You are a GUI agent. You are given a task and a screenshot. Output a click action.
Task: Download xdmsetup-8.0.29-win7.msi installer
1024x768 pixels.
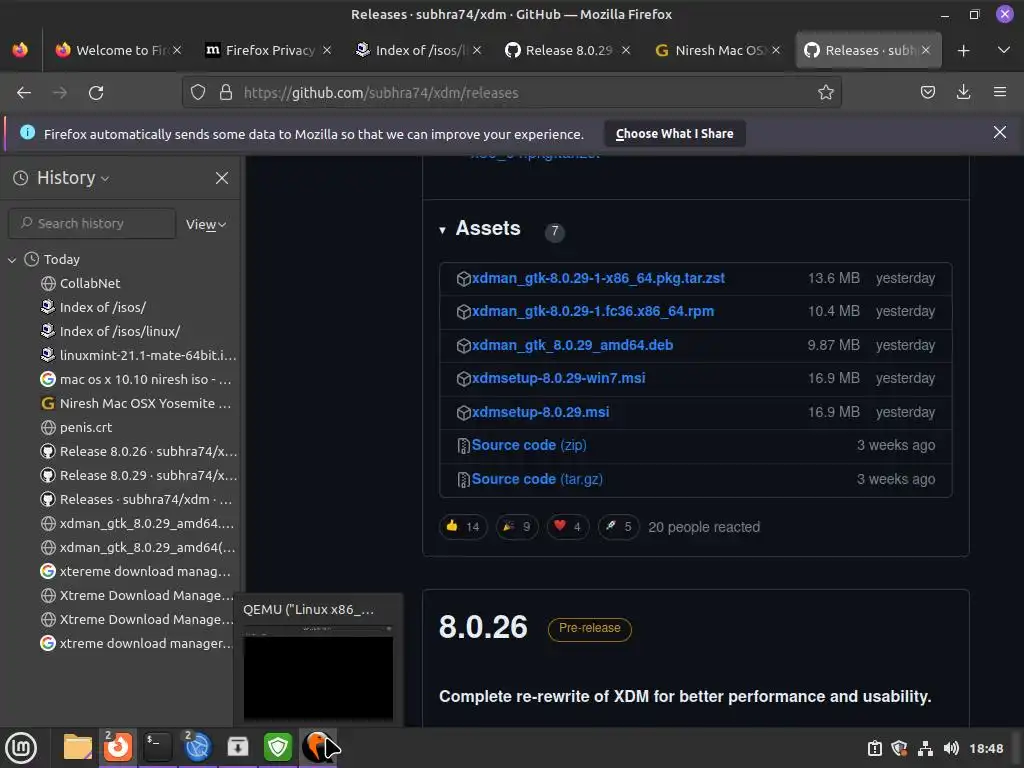[x=558, y=378]
